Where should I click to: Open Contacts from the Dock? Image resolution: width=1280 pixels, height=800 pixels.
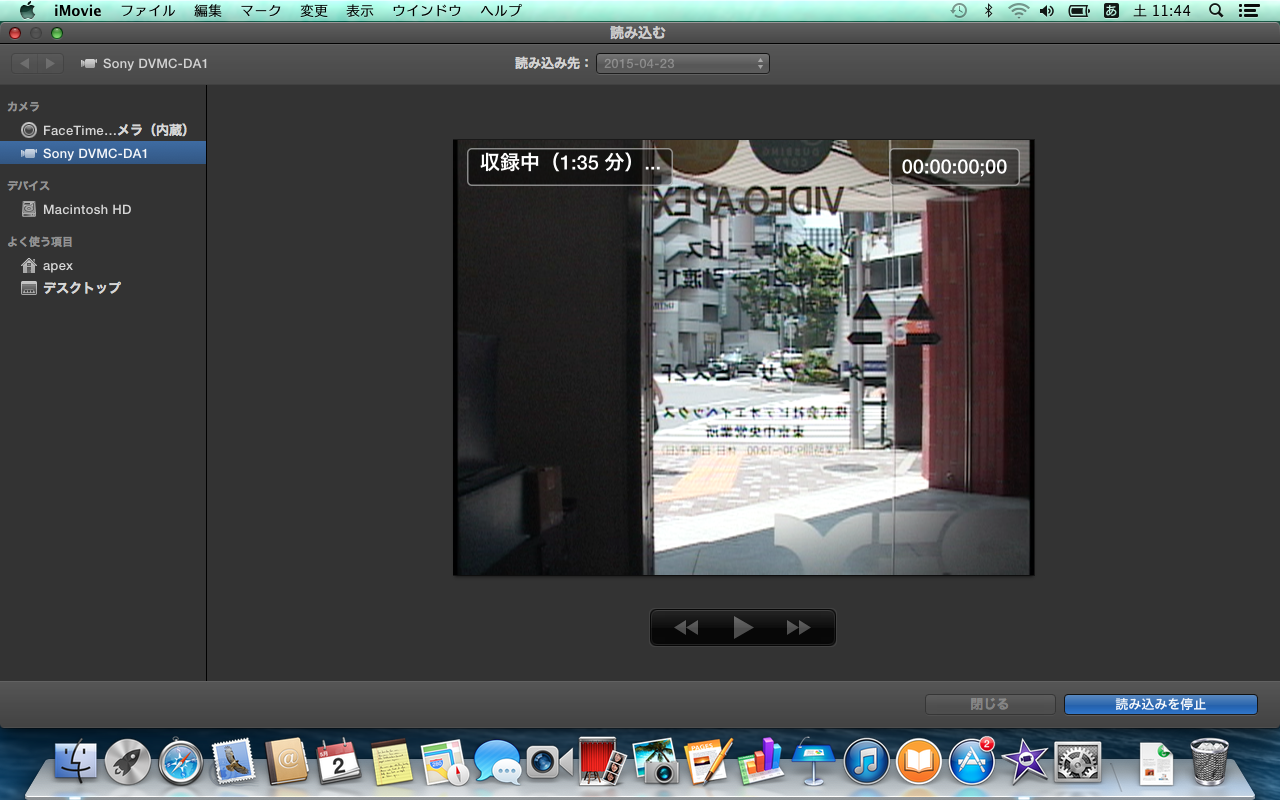click(x=287, y=762)
